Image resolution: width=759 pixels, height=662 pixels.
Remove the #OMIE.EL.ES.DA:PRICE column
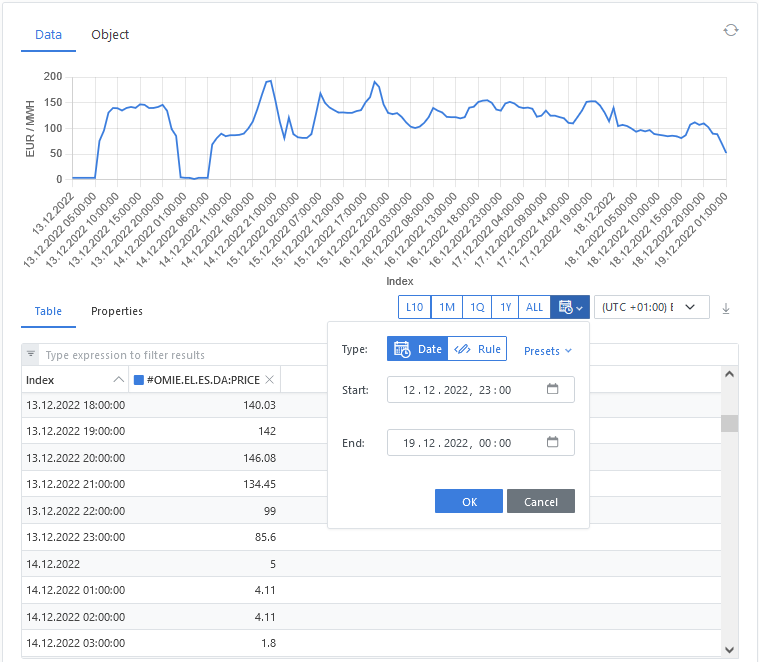(269, 379)
